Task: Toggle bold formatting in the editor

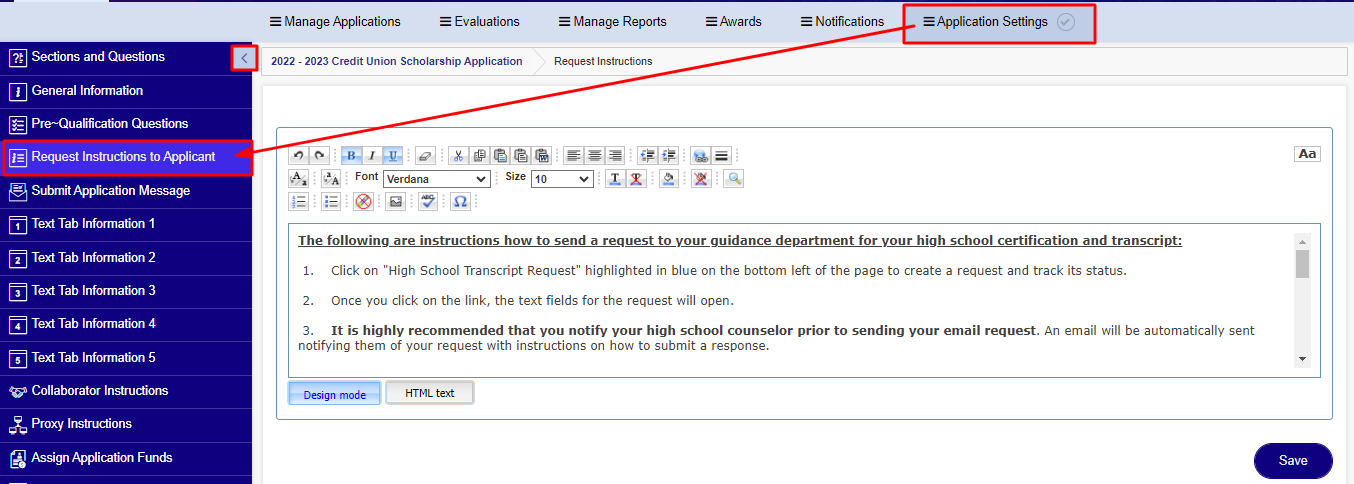Action: point(352,156)
